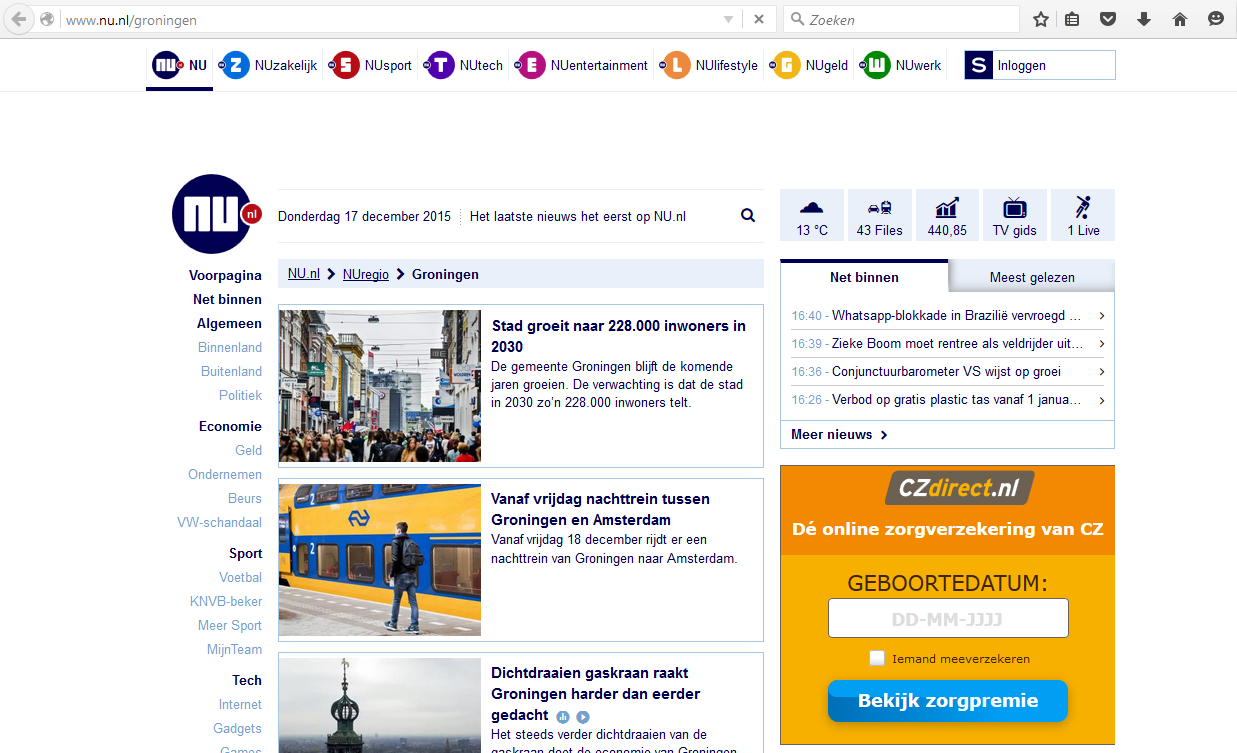Screen dimensions: 1237x753
Task: Click the 1 Live footballer icon
Action: tap(1081, 214)
